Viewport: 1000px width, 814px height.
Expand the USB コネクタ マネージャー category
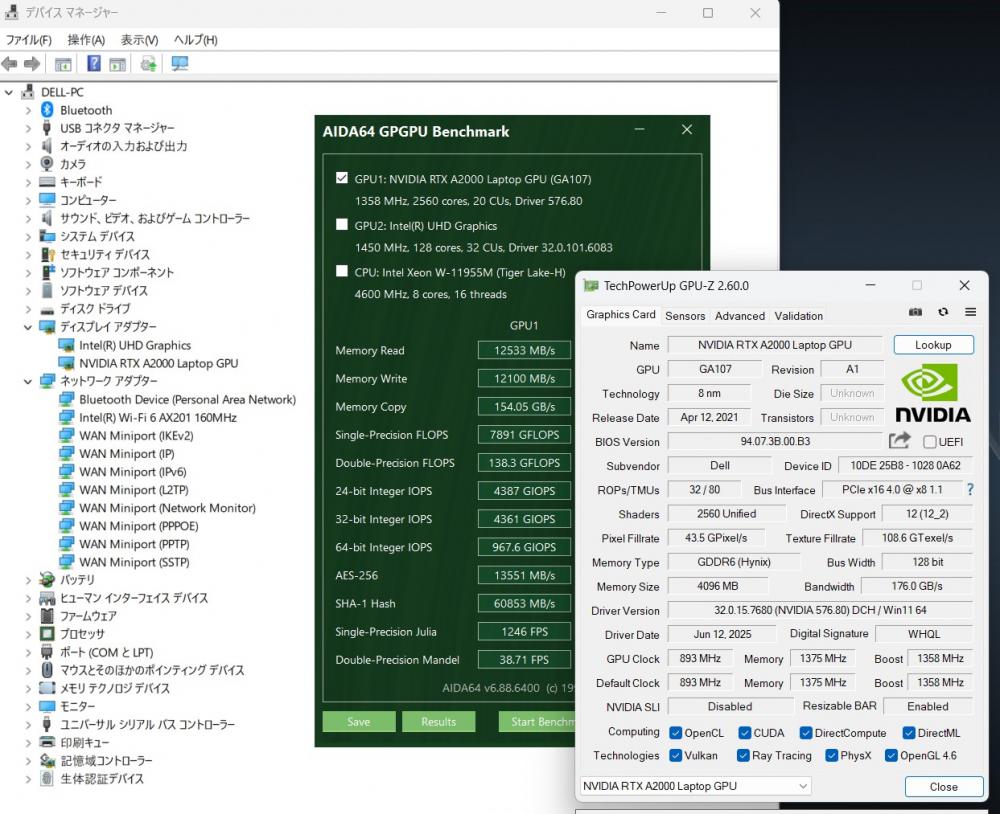point(28,128)
